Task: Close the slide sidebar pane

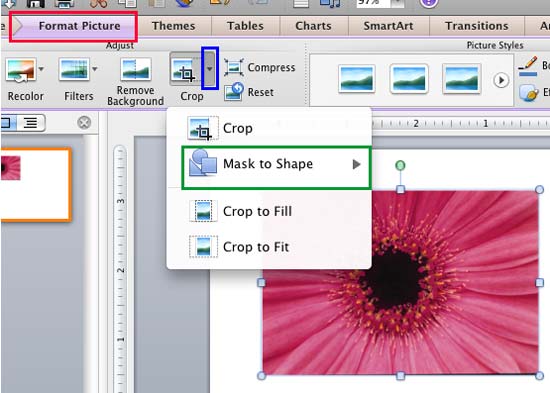Action: (84, 123)
